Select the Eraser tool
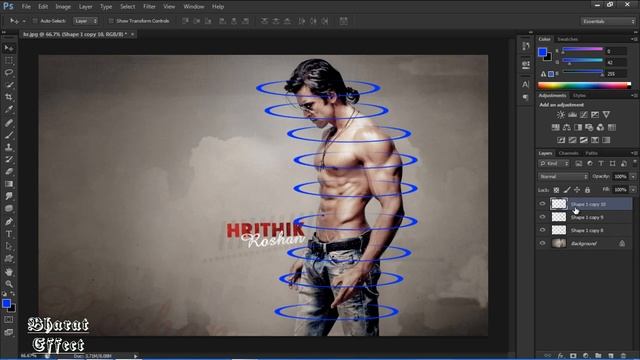640x360 pixels. click(9, 171)
